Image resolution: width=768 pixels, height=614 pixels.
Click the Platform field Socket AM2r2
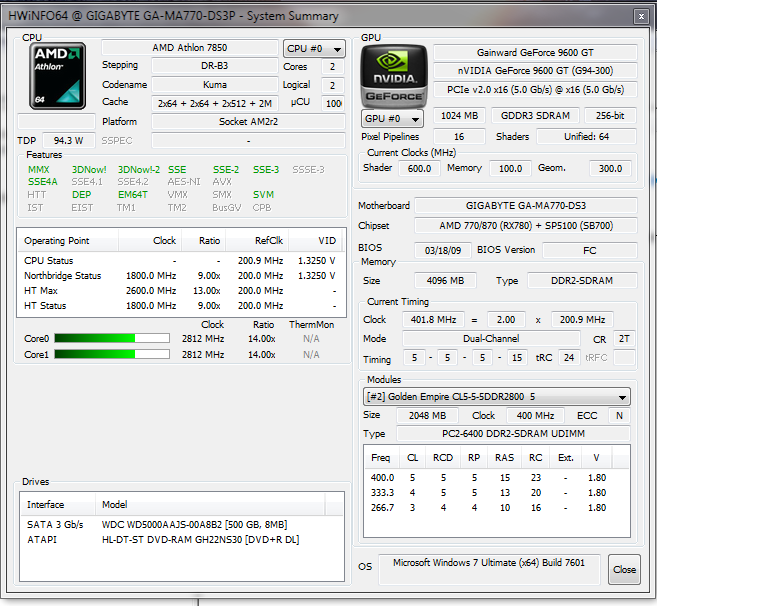pyautogui.click(x=248, y=121)
